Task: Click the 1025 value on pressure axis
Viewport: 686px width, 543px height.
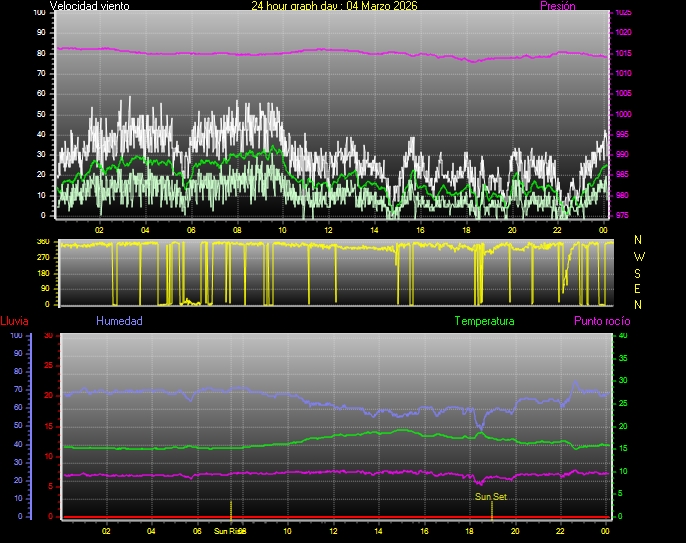Action: click(622, 13)
